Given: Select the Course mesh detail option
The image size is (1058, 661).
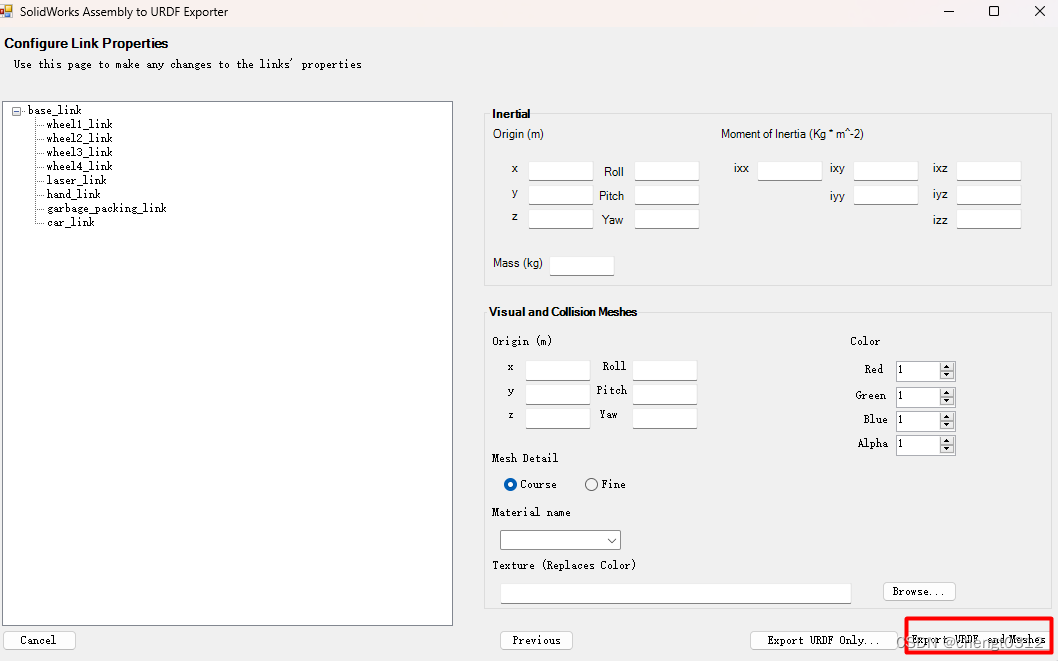Looking at the screenshot, I should (510, 484).
